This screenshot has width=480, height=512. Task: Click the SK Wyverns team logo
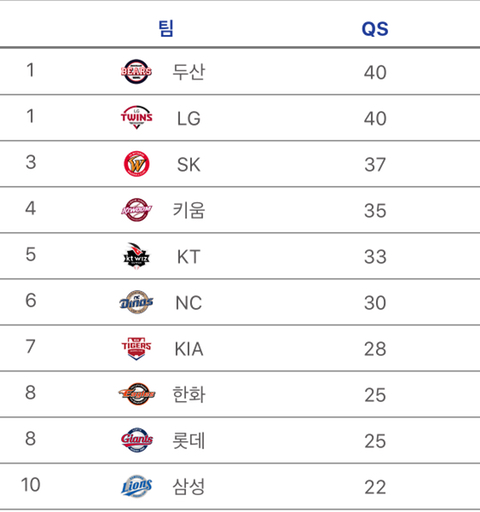136,164
